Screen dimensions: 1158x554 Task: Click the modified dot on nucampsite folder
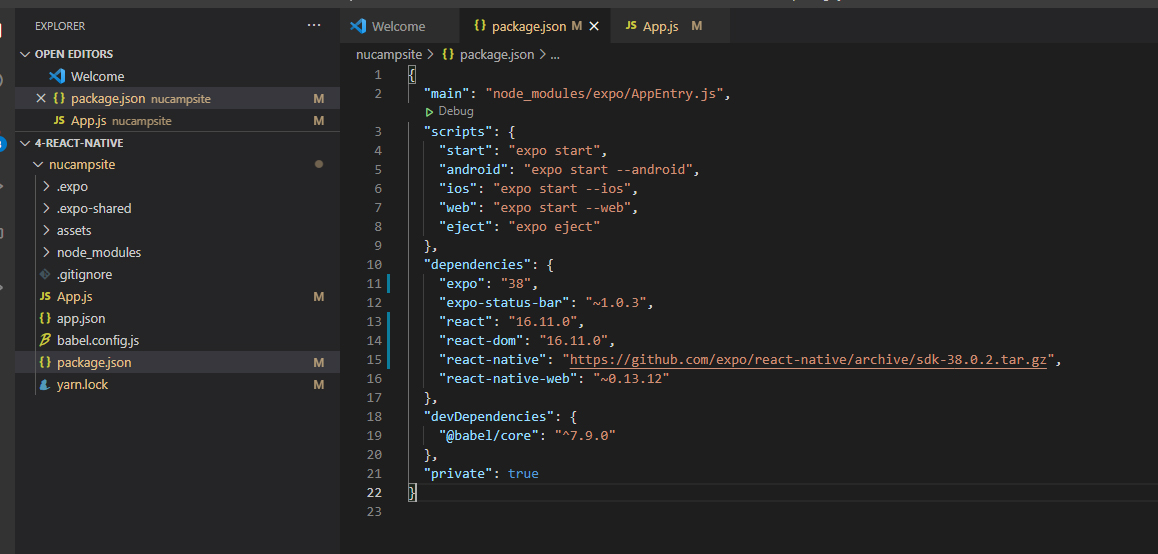coord(319,165)
